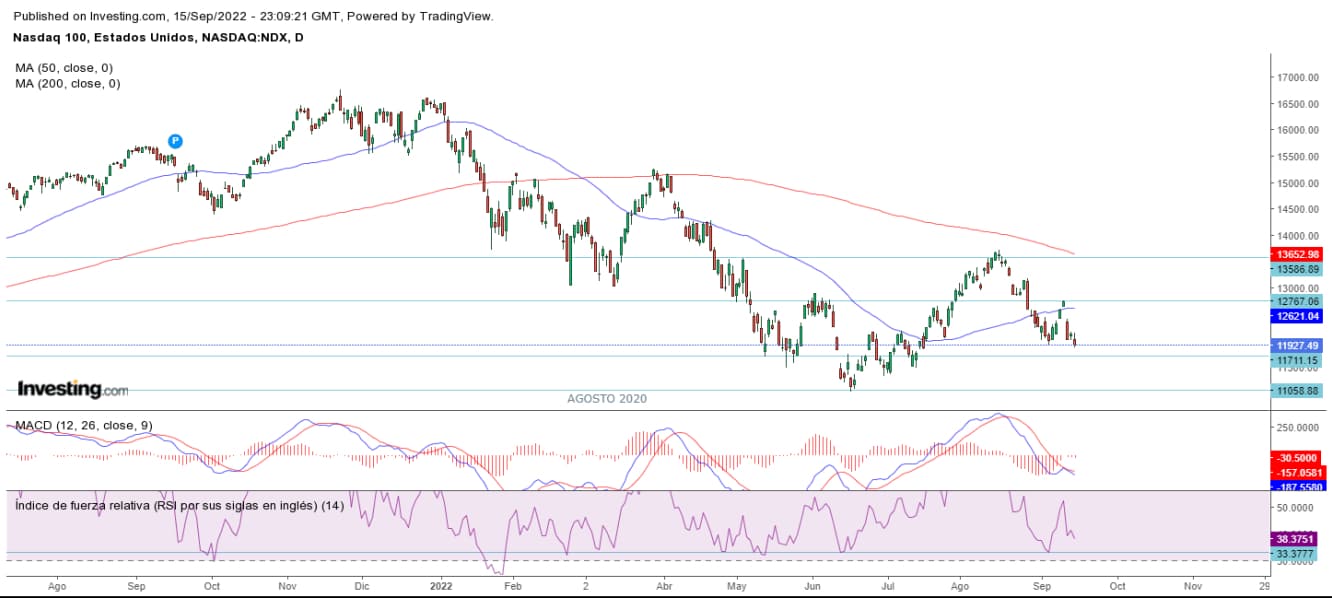Click the 250.0000 MACD scale label
1332x598 pixels.
tap(1296, 427)
